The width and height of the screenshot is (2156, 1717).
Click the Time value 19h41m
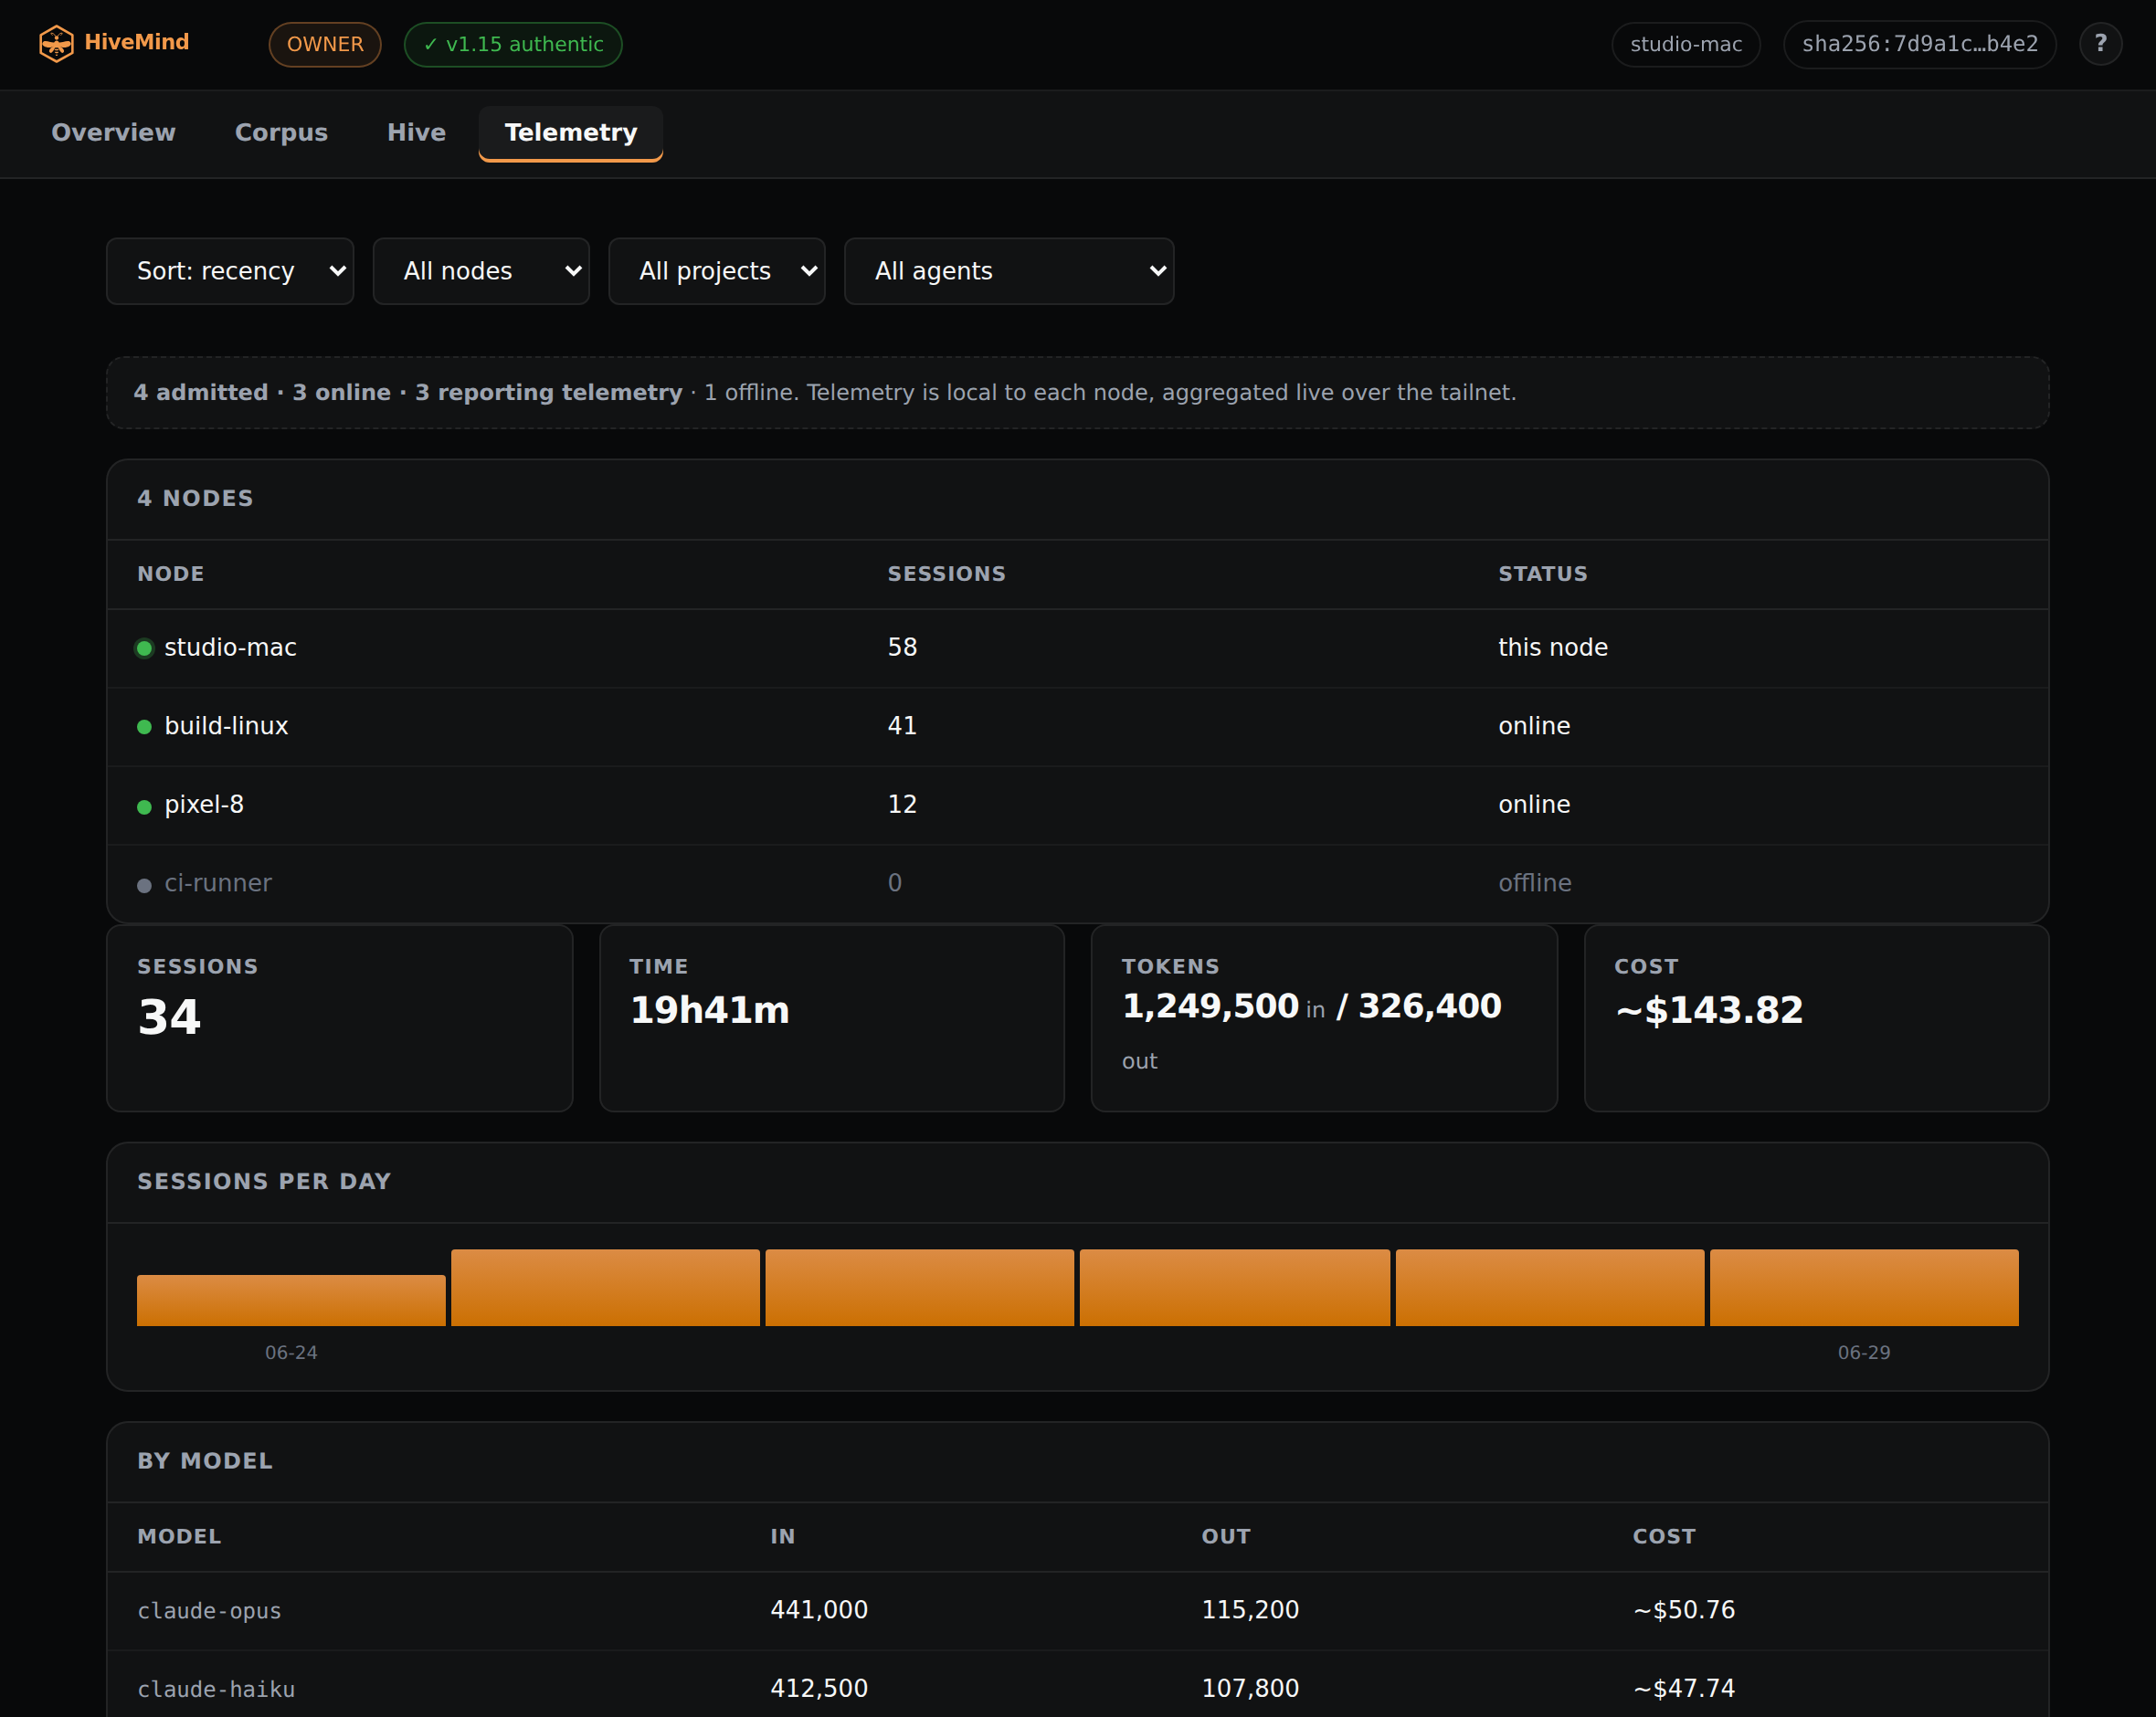click(710, 1010)
